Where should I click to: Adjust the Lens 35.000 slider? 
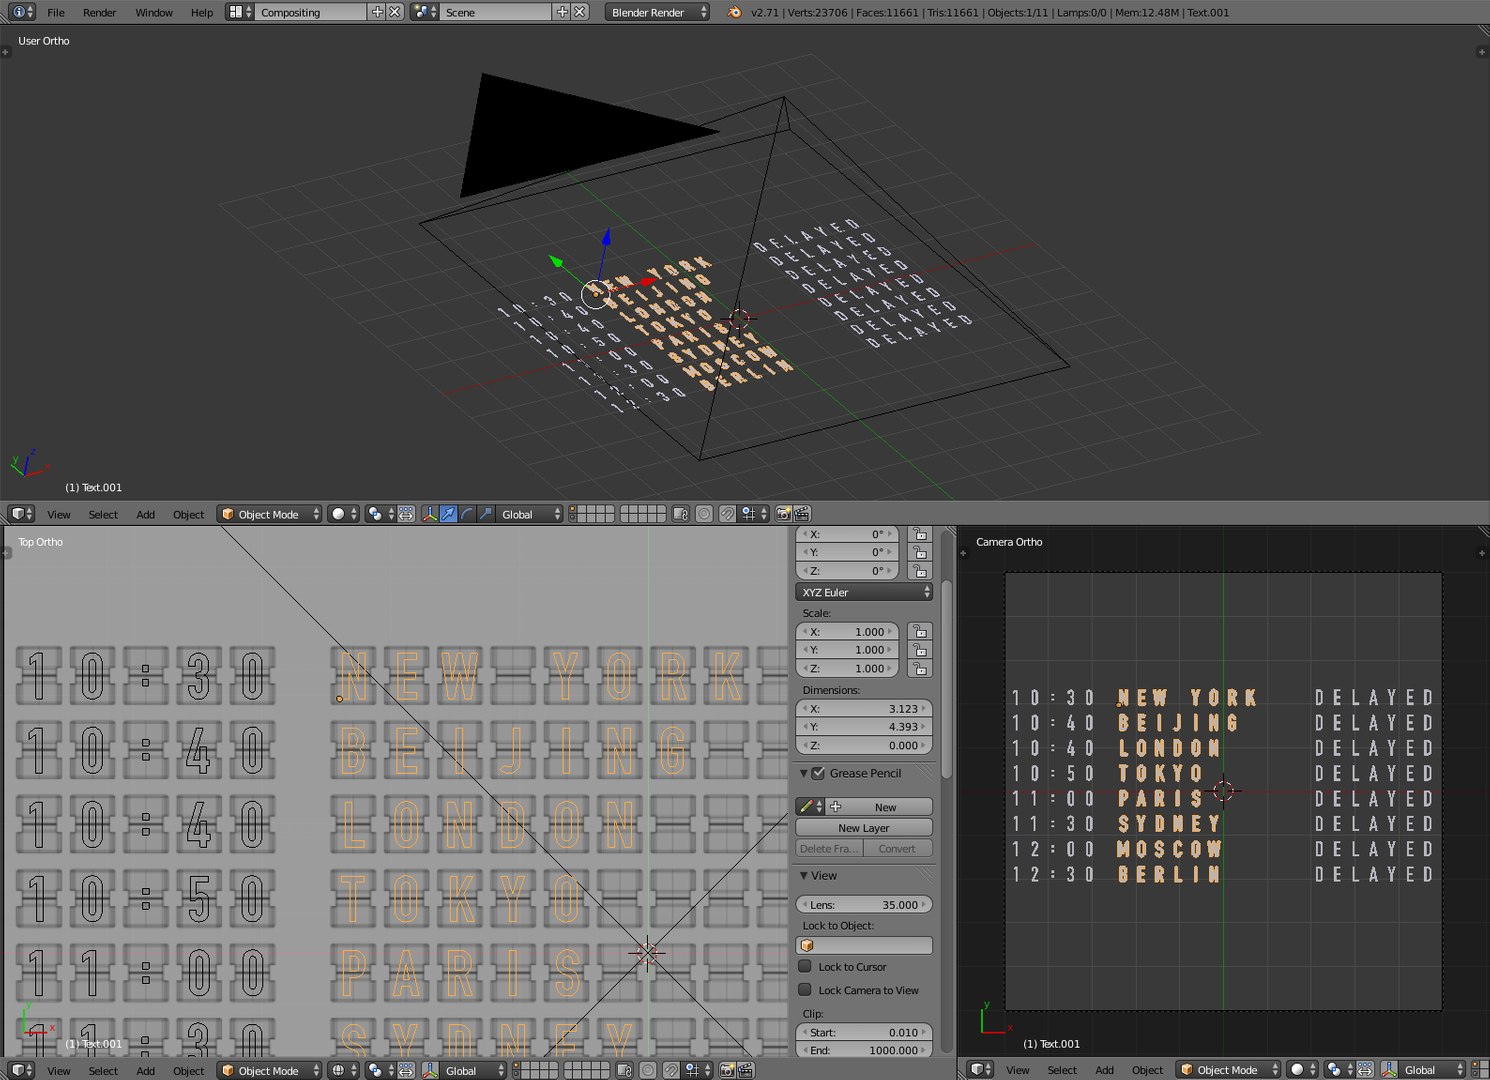point(864,905)
